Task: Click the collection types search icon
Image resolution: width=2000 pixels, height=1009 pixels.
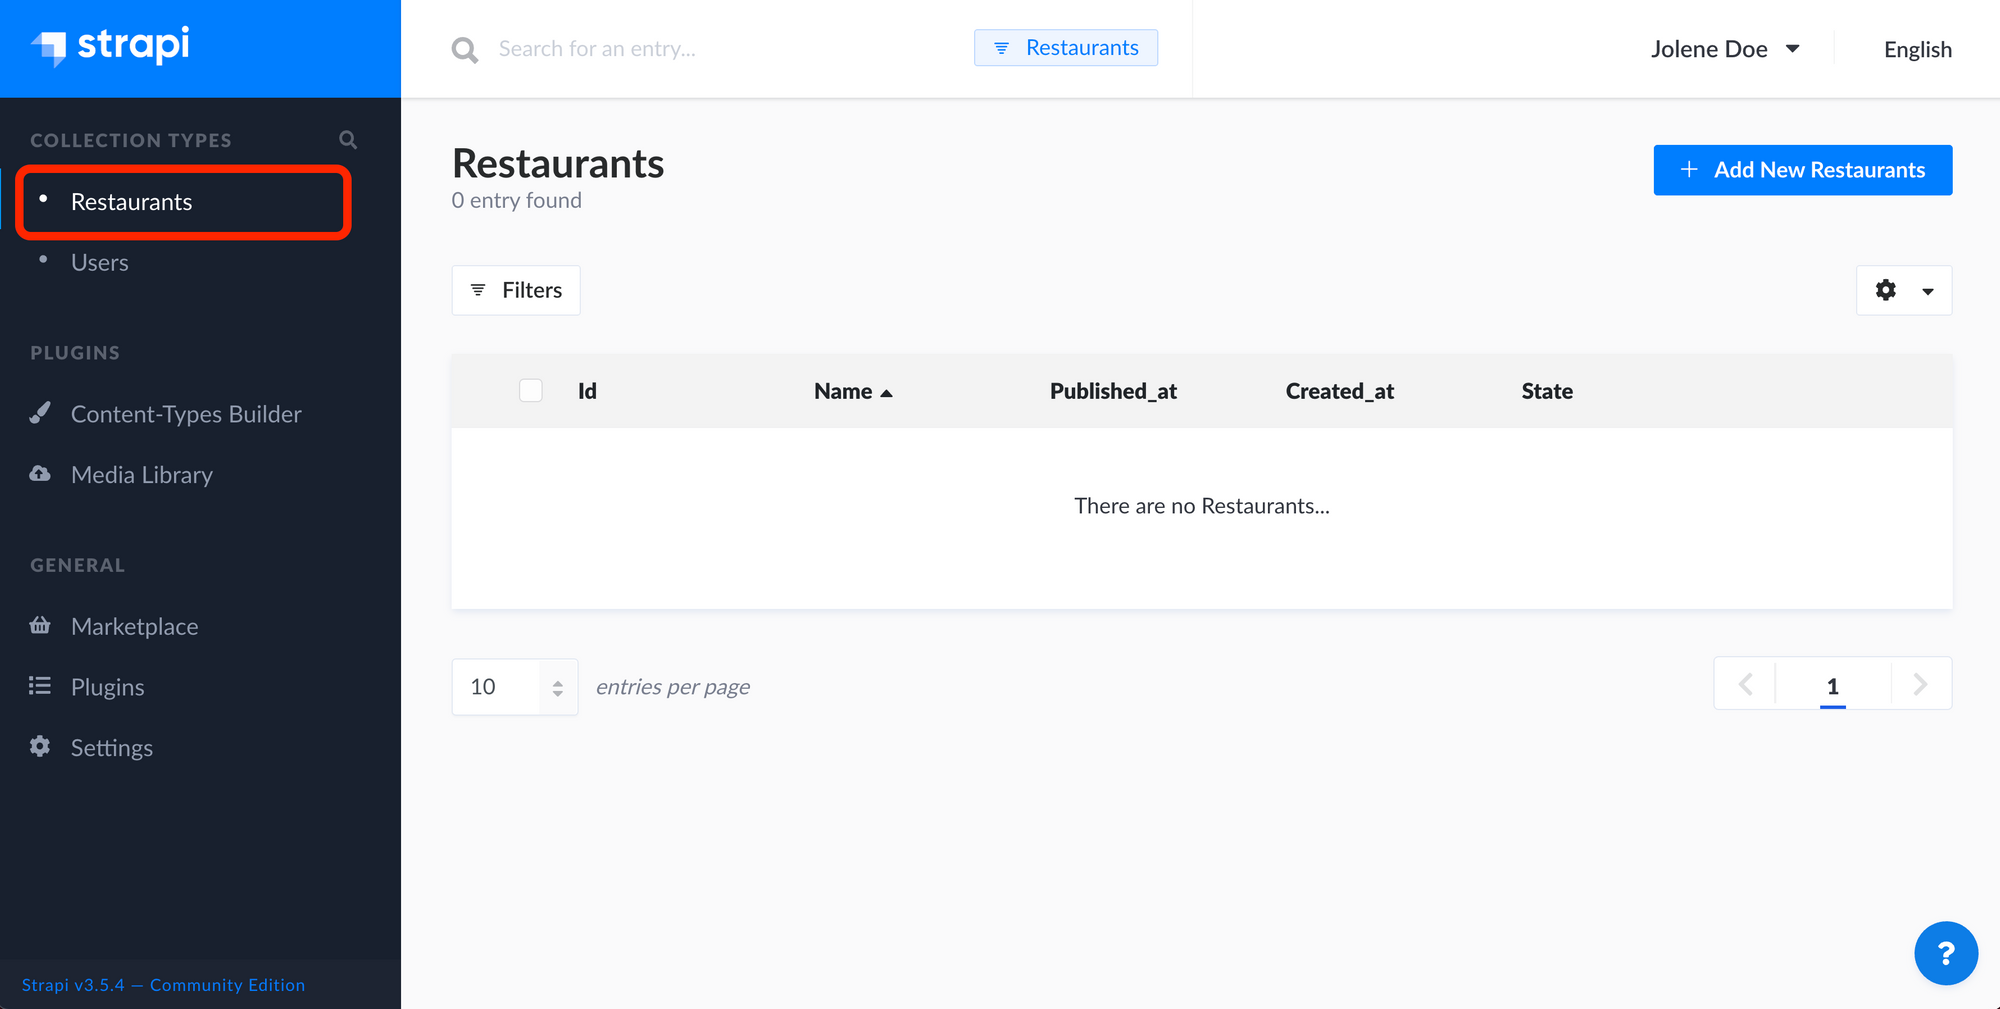Action: pyautogui.click(x=348, y=140)
